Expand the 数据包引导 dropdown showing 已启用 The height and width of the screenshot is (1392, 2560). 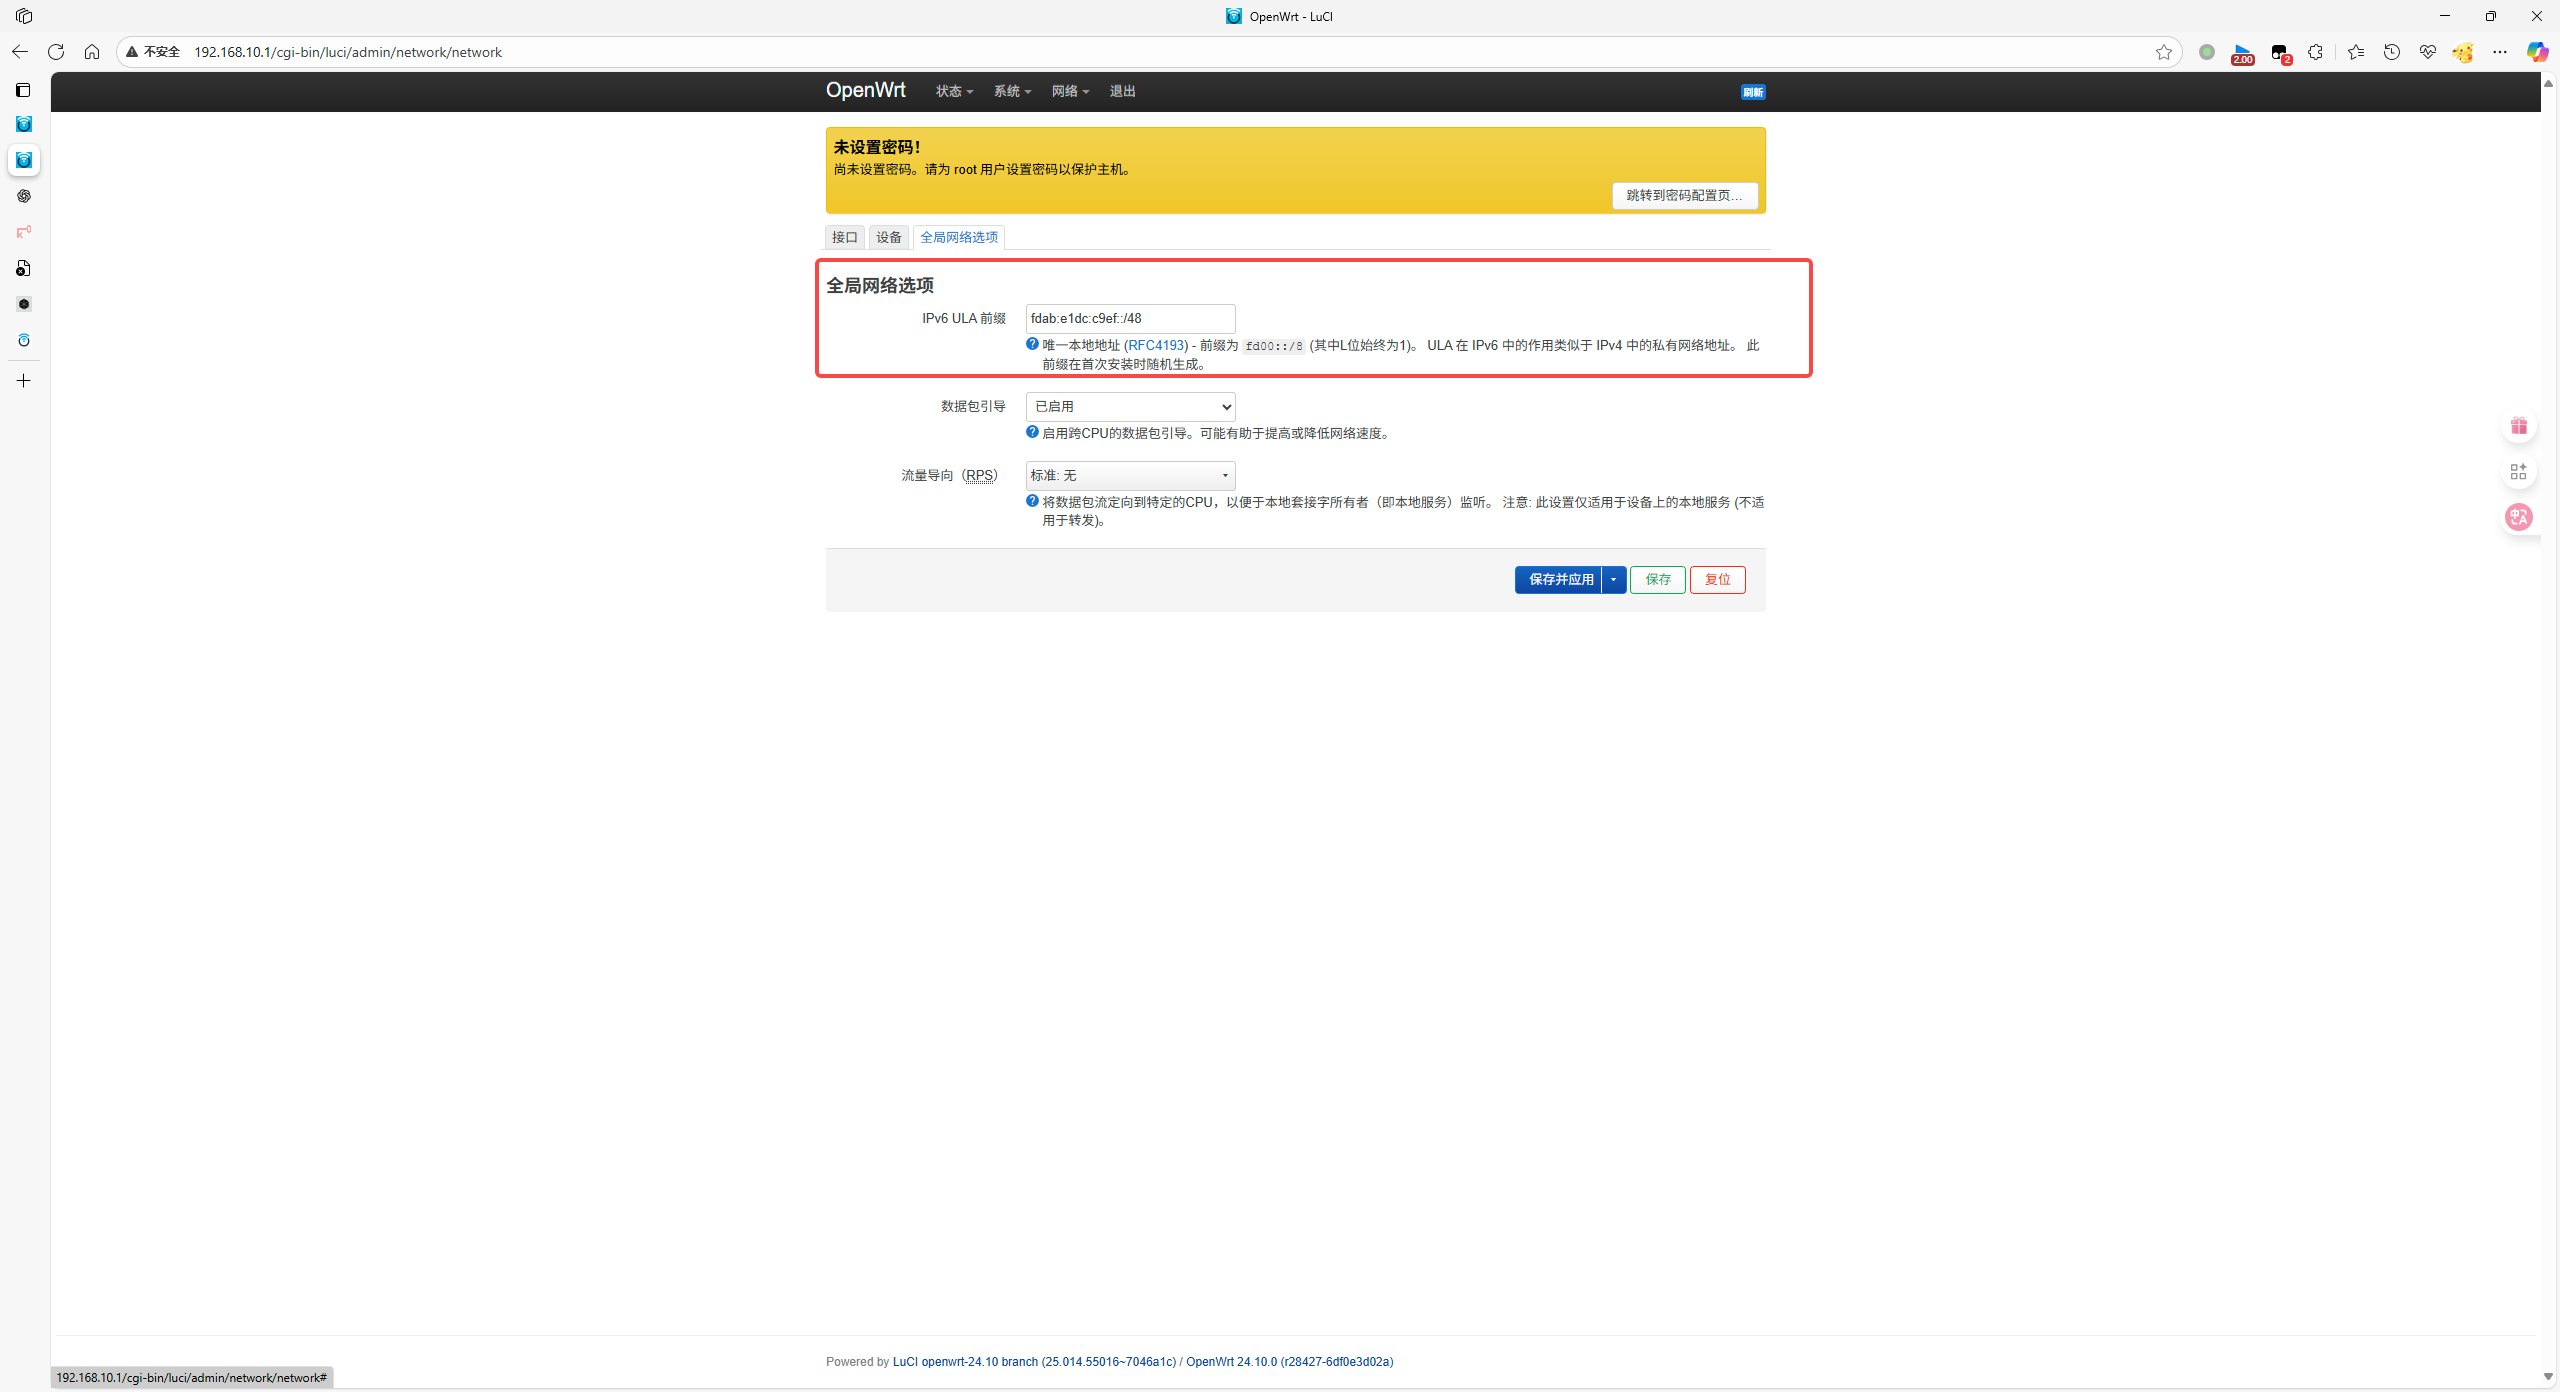tap(1130, 406)
